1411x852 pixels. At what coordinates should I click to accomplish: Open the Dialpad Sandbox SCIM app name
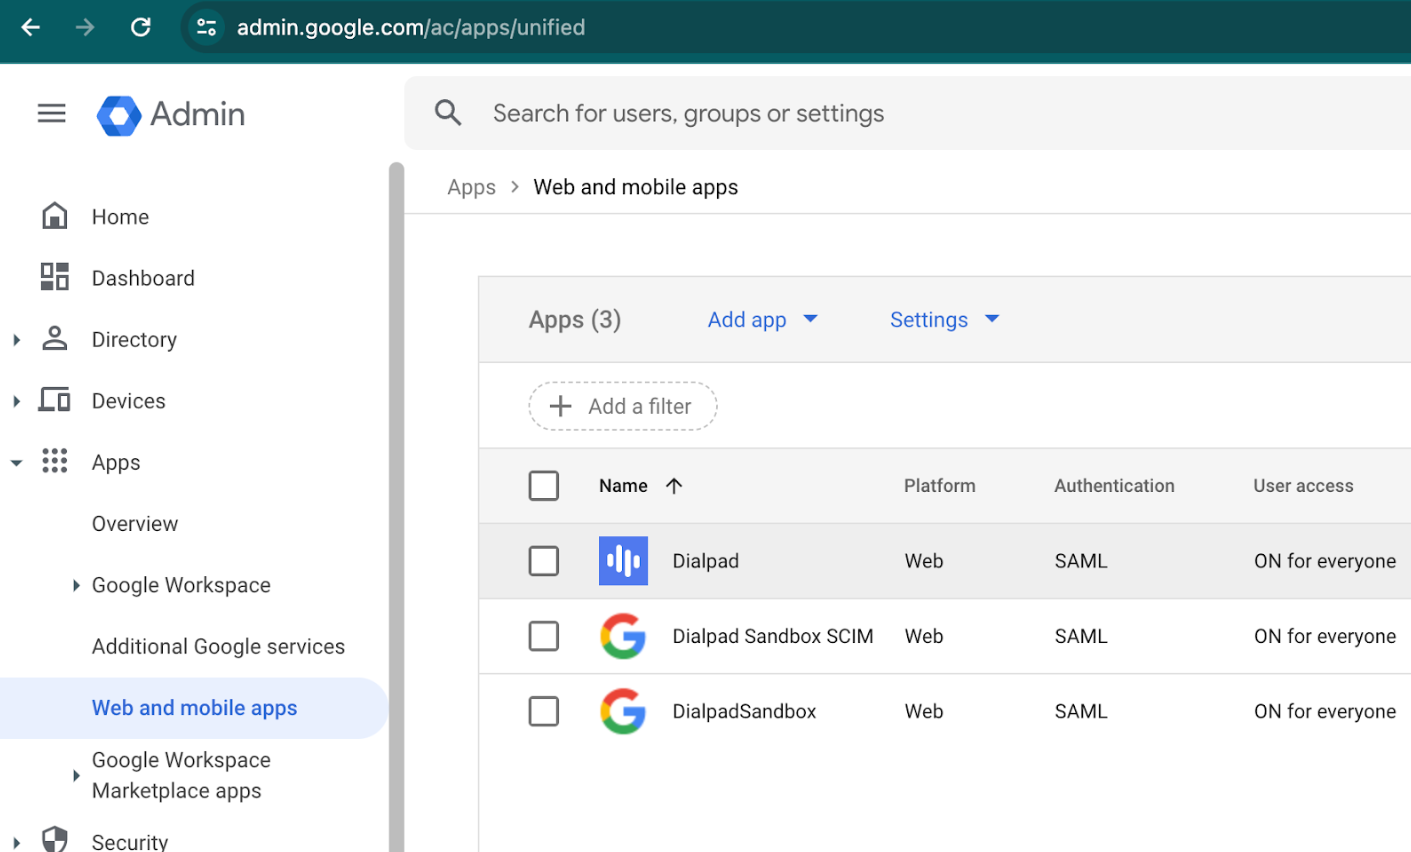point(773,636)
